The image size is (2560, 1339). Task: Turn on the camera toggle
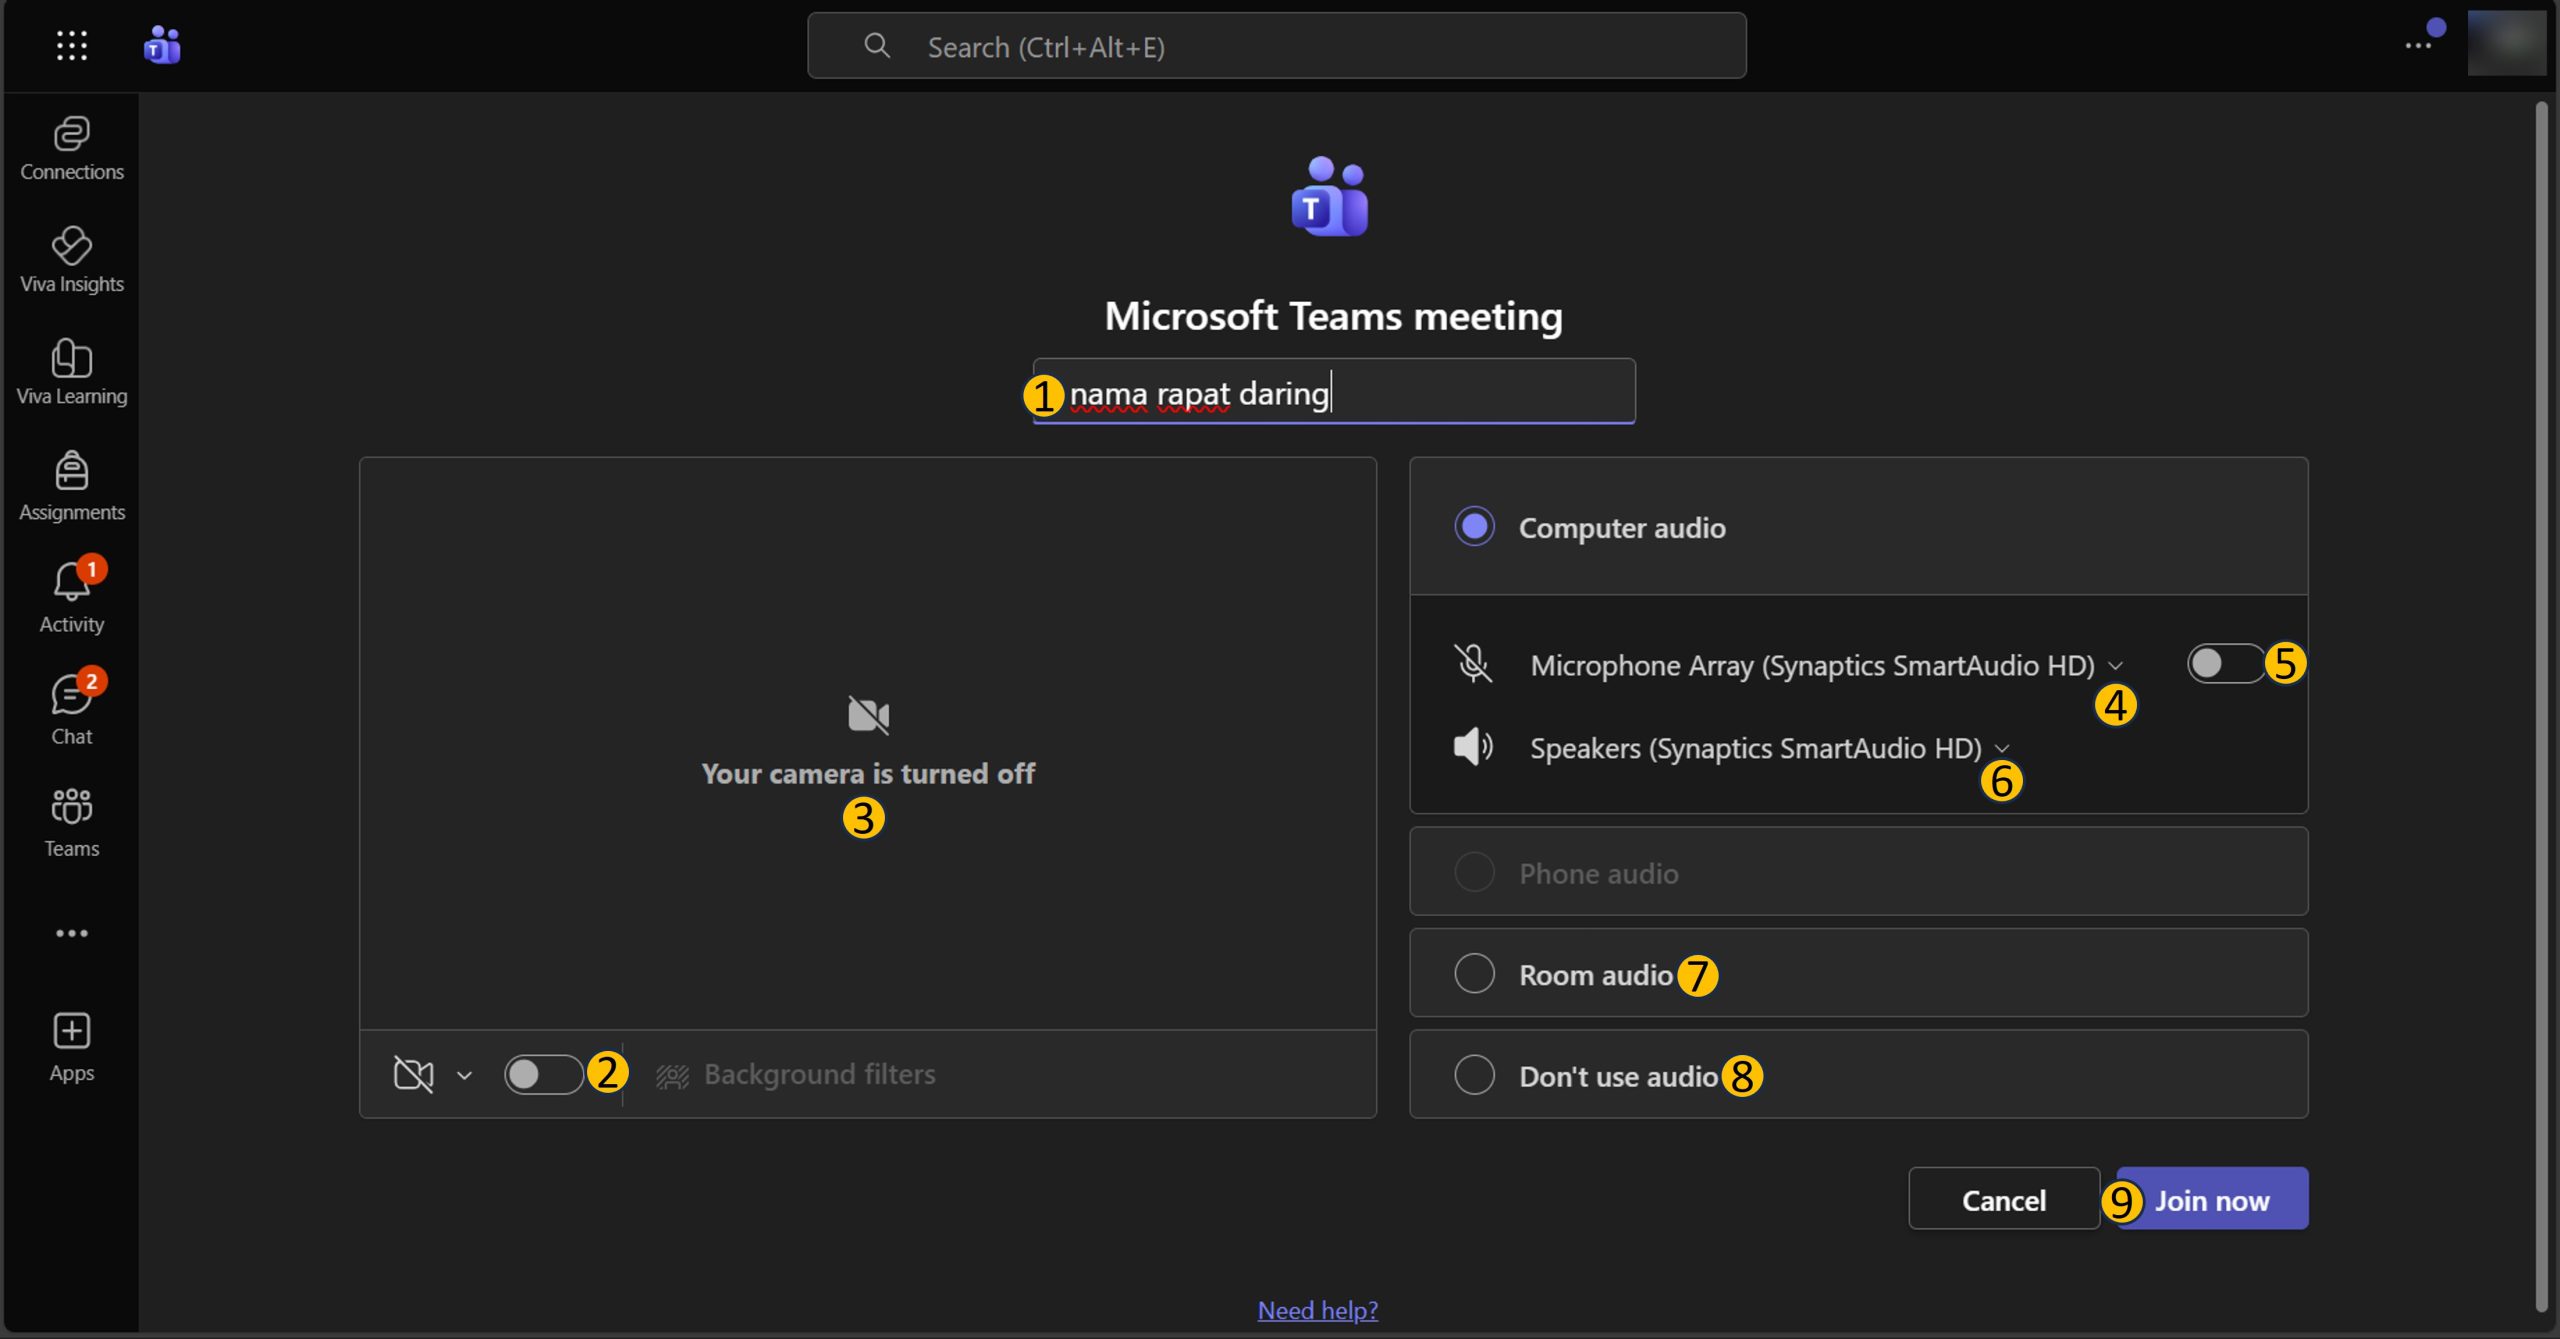pyautogui.click(x=543, y=1074)
